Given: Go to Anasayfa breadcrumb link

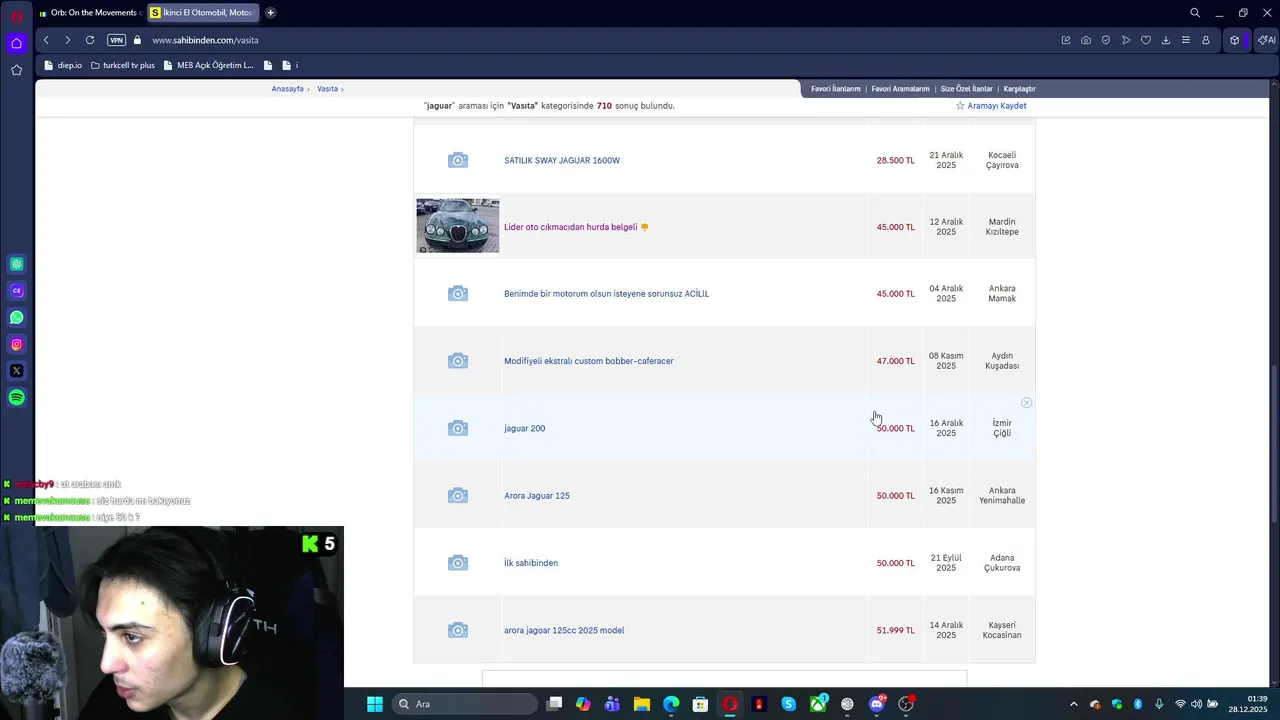Looking at the screenshot, I should point(287,89).
